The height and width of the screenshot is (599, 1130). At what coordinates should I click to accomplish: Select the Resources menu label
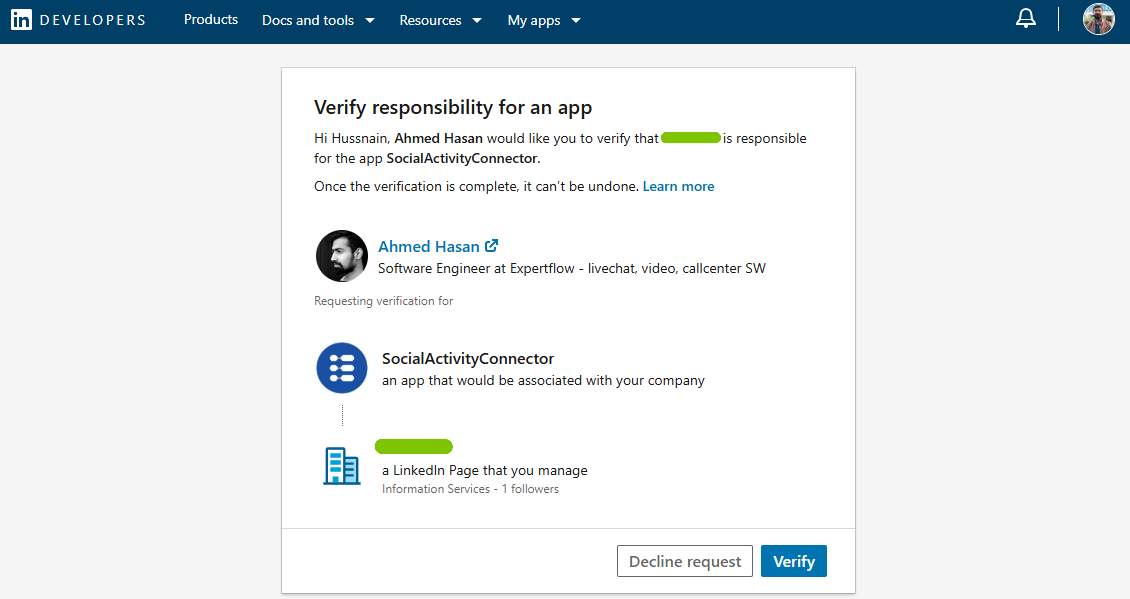(430, 20)
